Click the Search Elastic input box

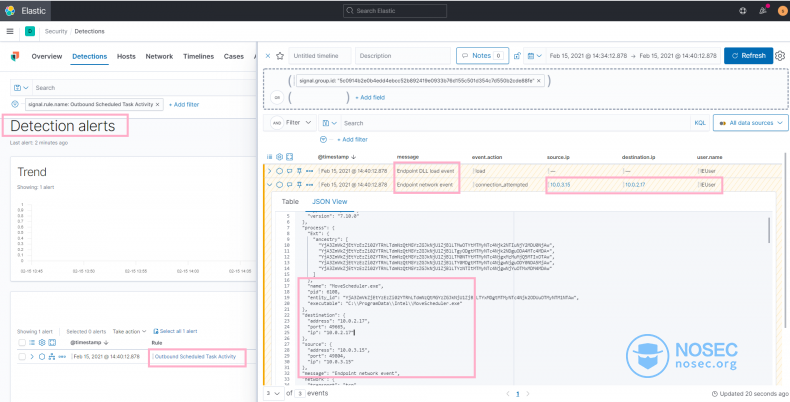(x=394, y=11)
